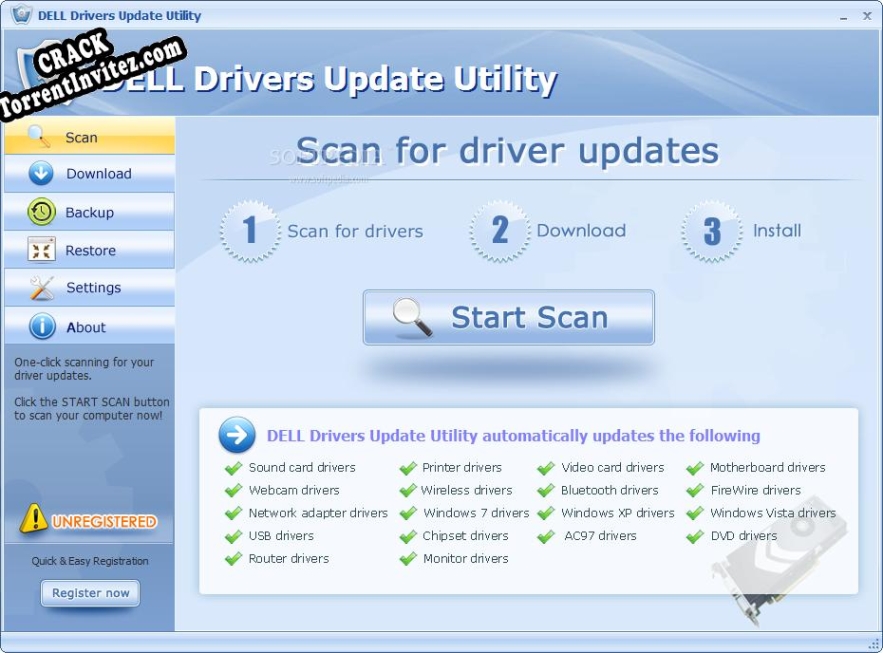Click the step 2 Download badge
Screen dimensions: 883x653
tap(500, 231)
